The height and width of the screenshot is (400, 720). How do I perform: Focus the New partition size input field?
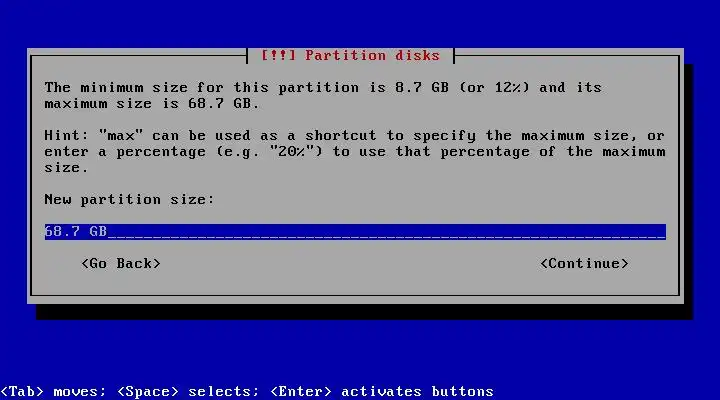[x=355, y=231]
